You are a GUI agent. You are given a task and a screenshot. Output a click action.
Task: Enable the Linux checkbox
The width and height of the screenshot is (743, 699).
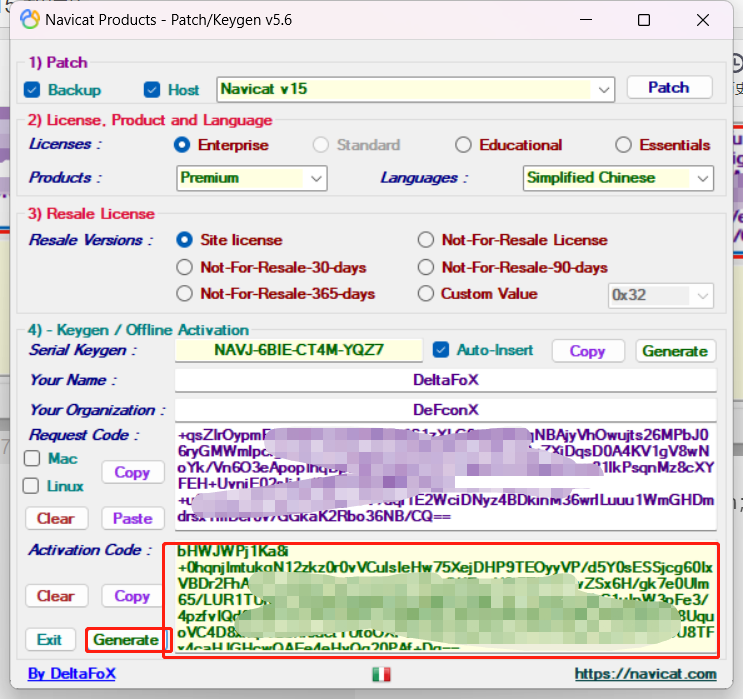[x=32, y=486]
